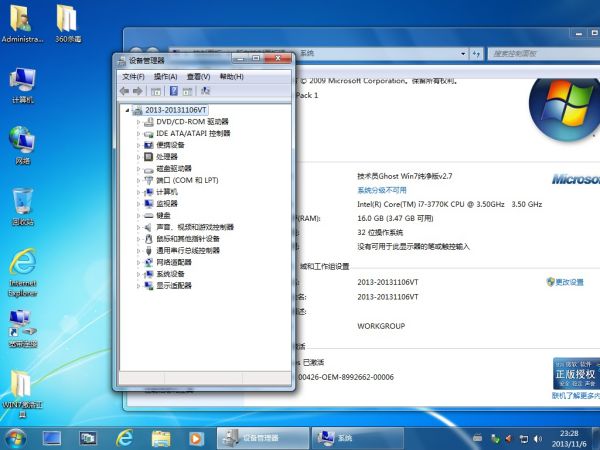This screenshot has width=600, height=450.
Task: Click the Forward arrow in Device Manager toolbar
Action: (137, 91)
